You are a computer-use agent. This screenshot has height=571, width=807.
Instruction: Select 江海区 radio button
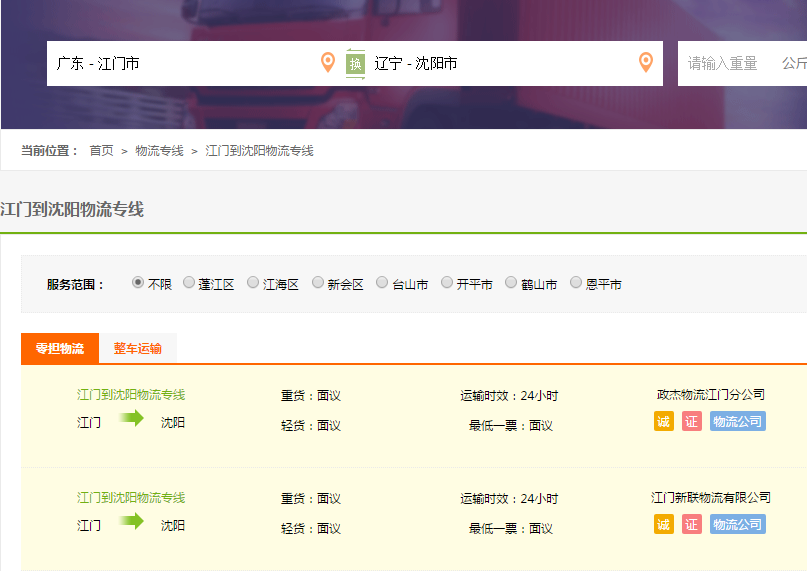pos(253,282)
